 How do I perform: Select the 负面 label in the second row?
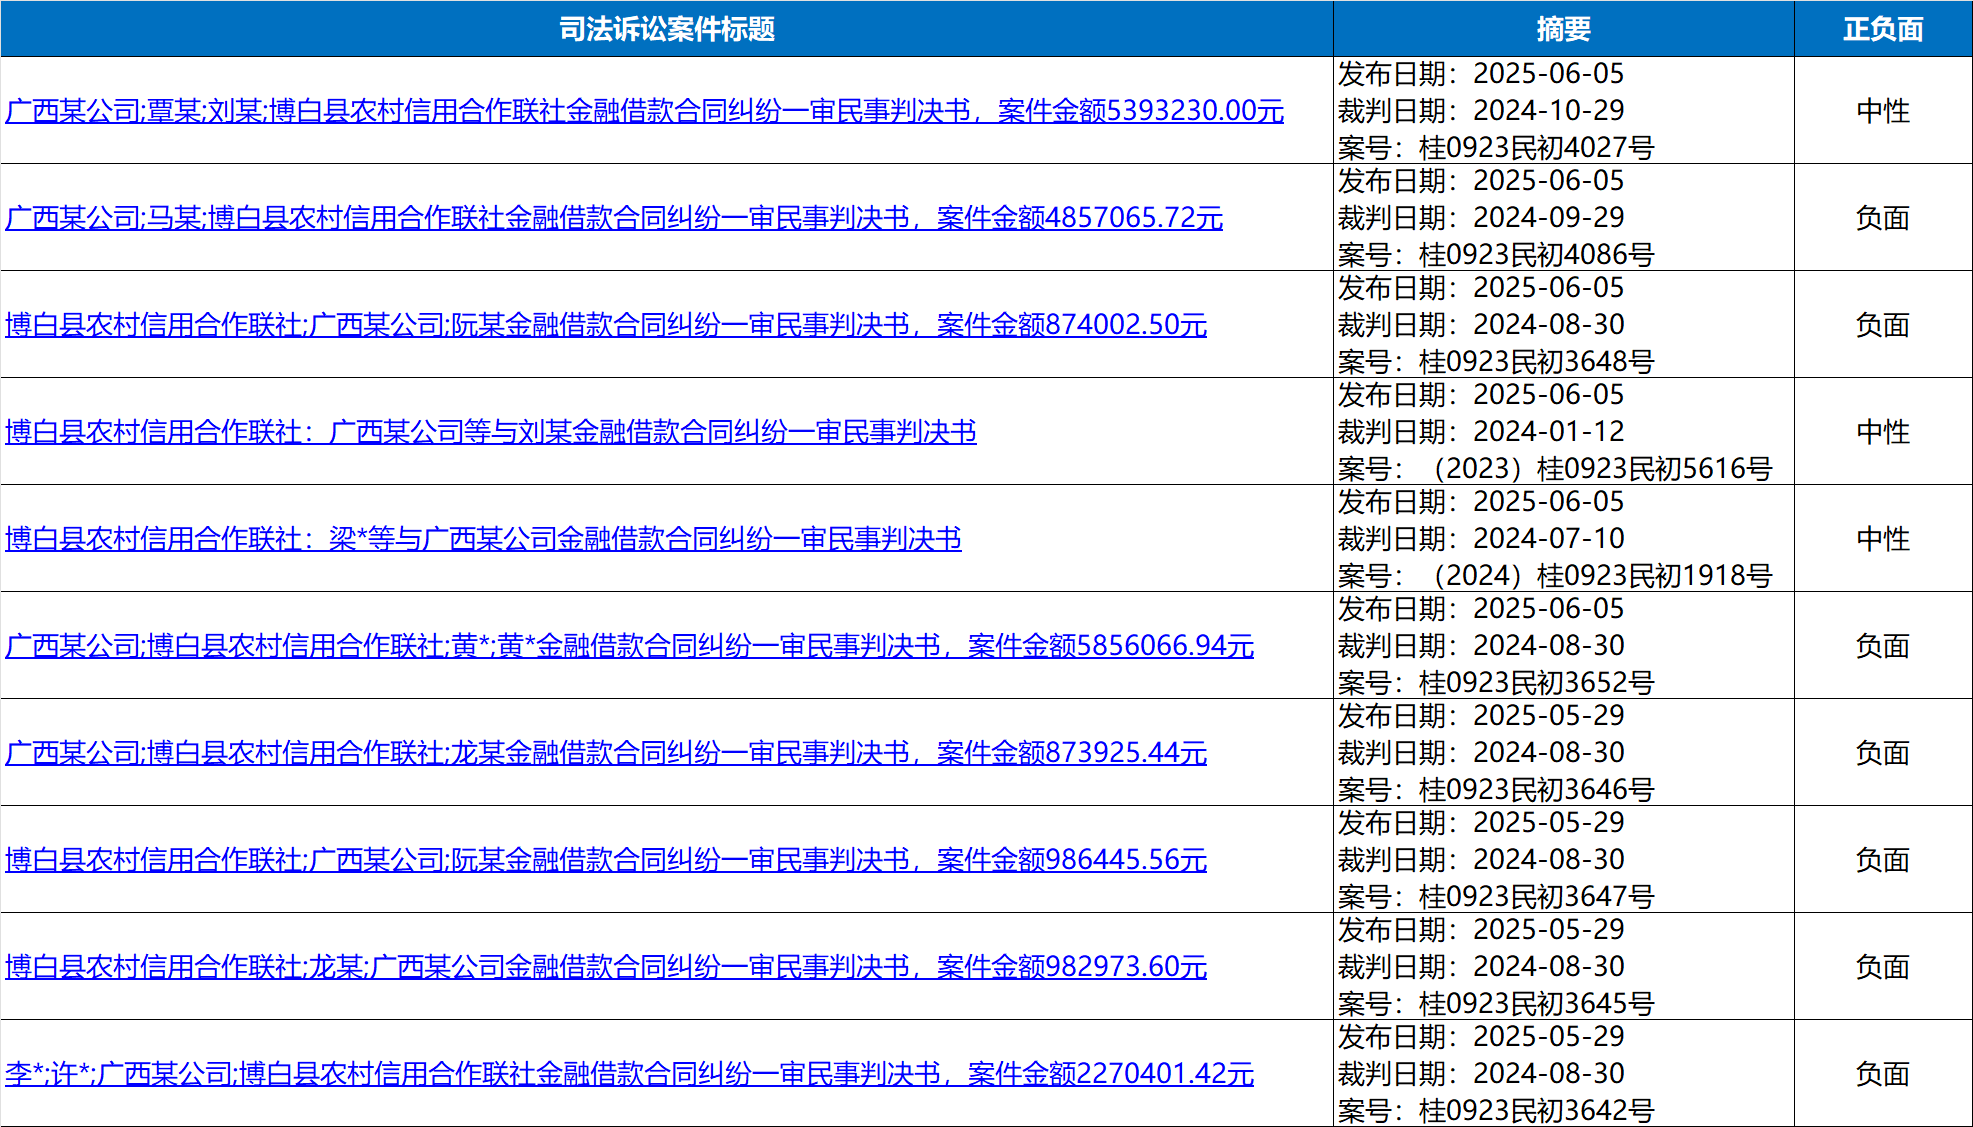[1881, 218]
